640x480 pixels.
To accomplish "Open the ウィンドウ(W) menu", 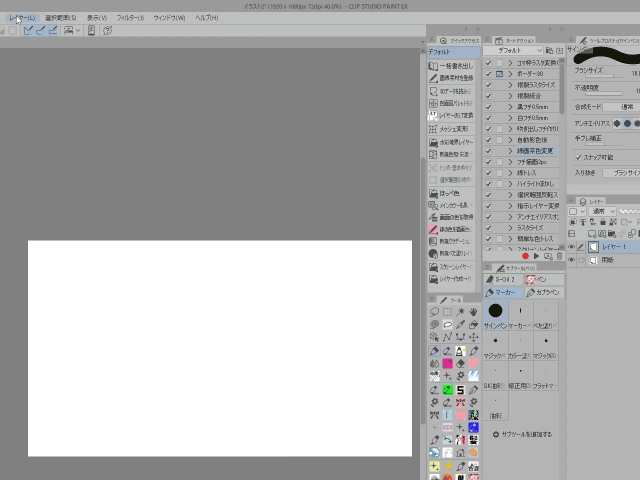I will click(169, 18).
